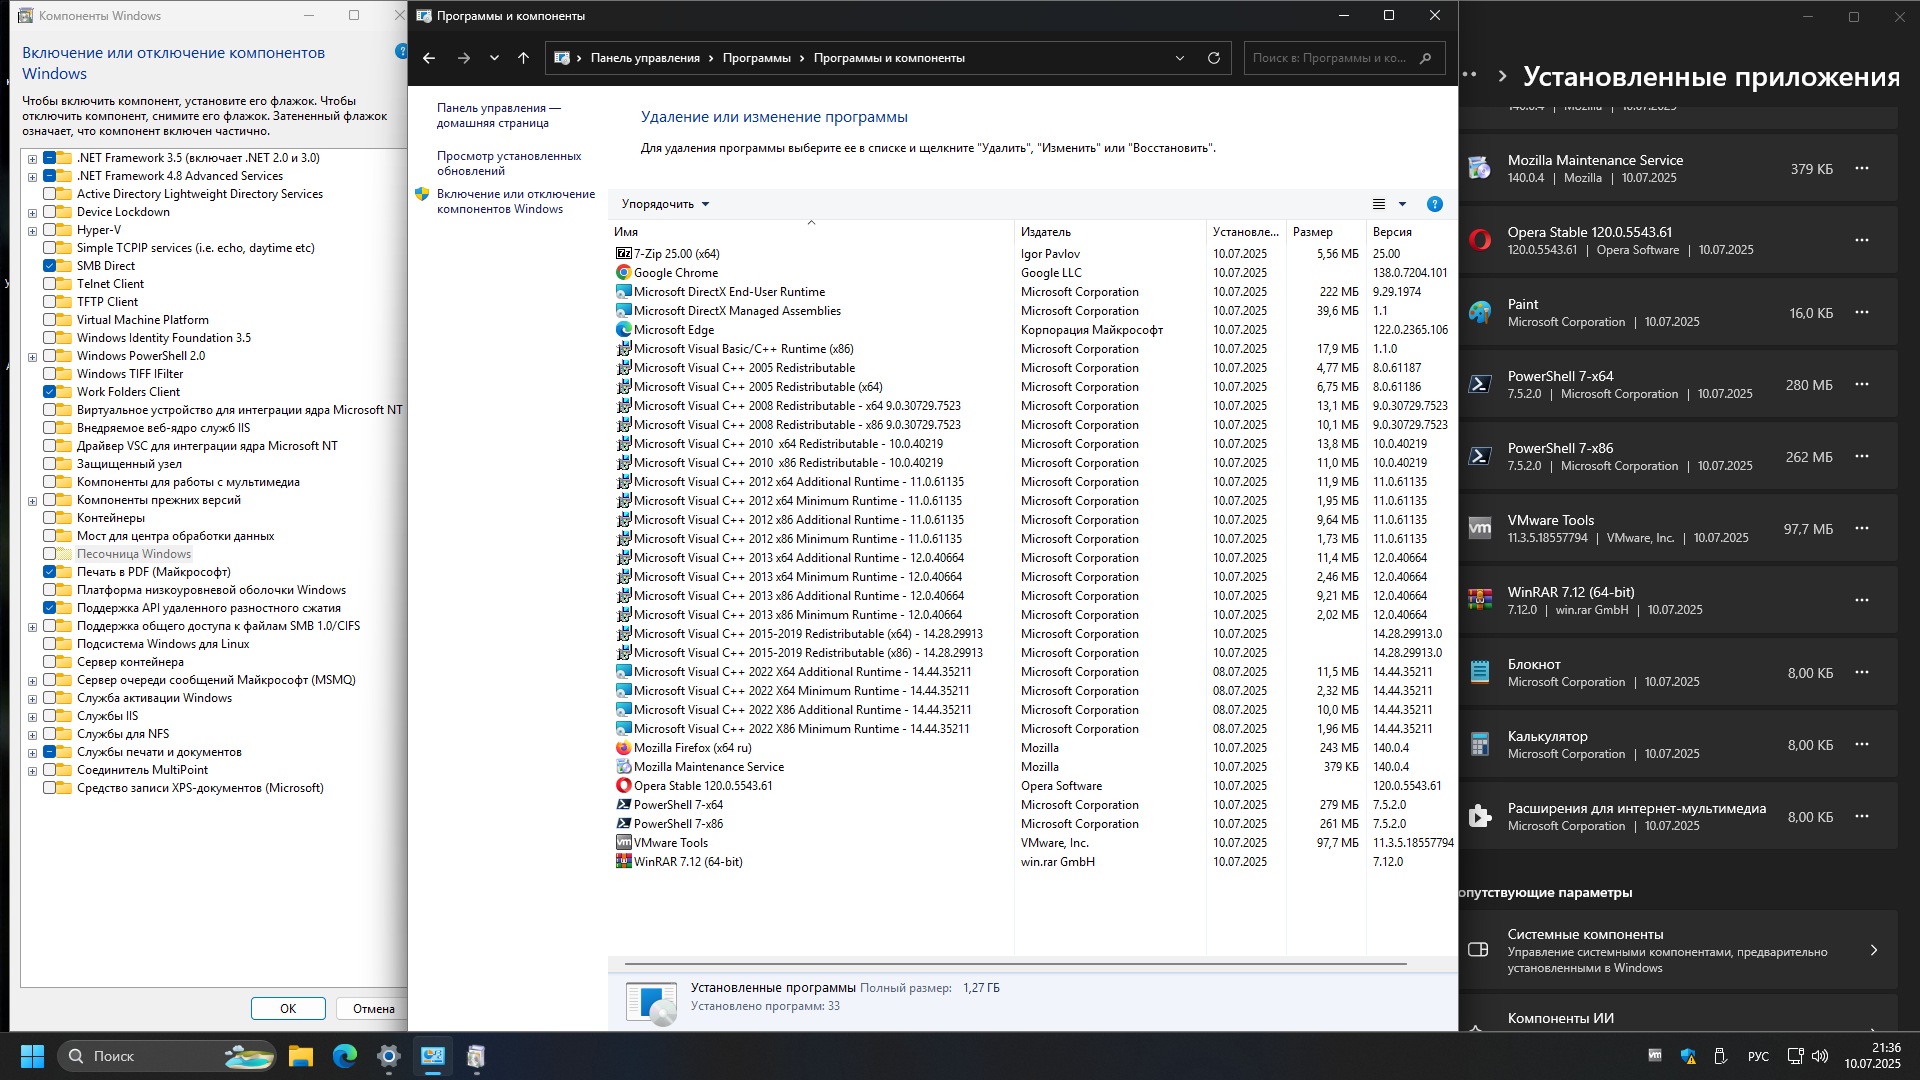
Task: Click the horizontal scrollbar under programs list
Action: [1015, 964]
